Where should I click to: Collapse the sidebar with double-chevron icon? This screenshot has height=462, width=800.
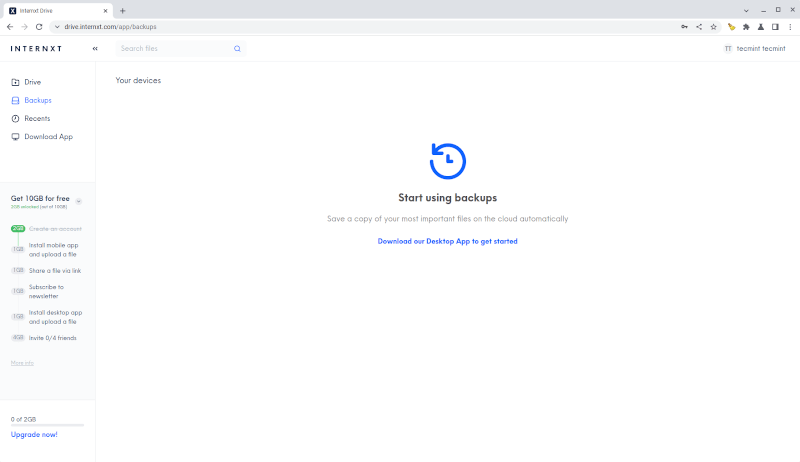click(95, 48)
